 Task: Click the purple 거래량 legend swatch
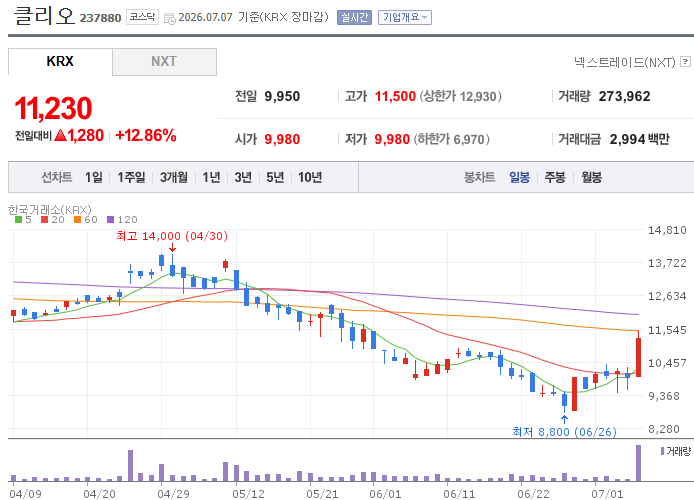tap(663, 451)
